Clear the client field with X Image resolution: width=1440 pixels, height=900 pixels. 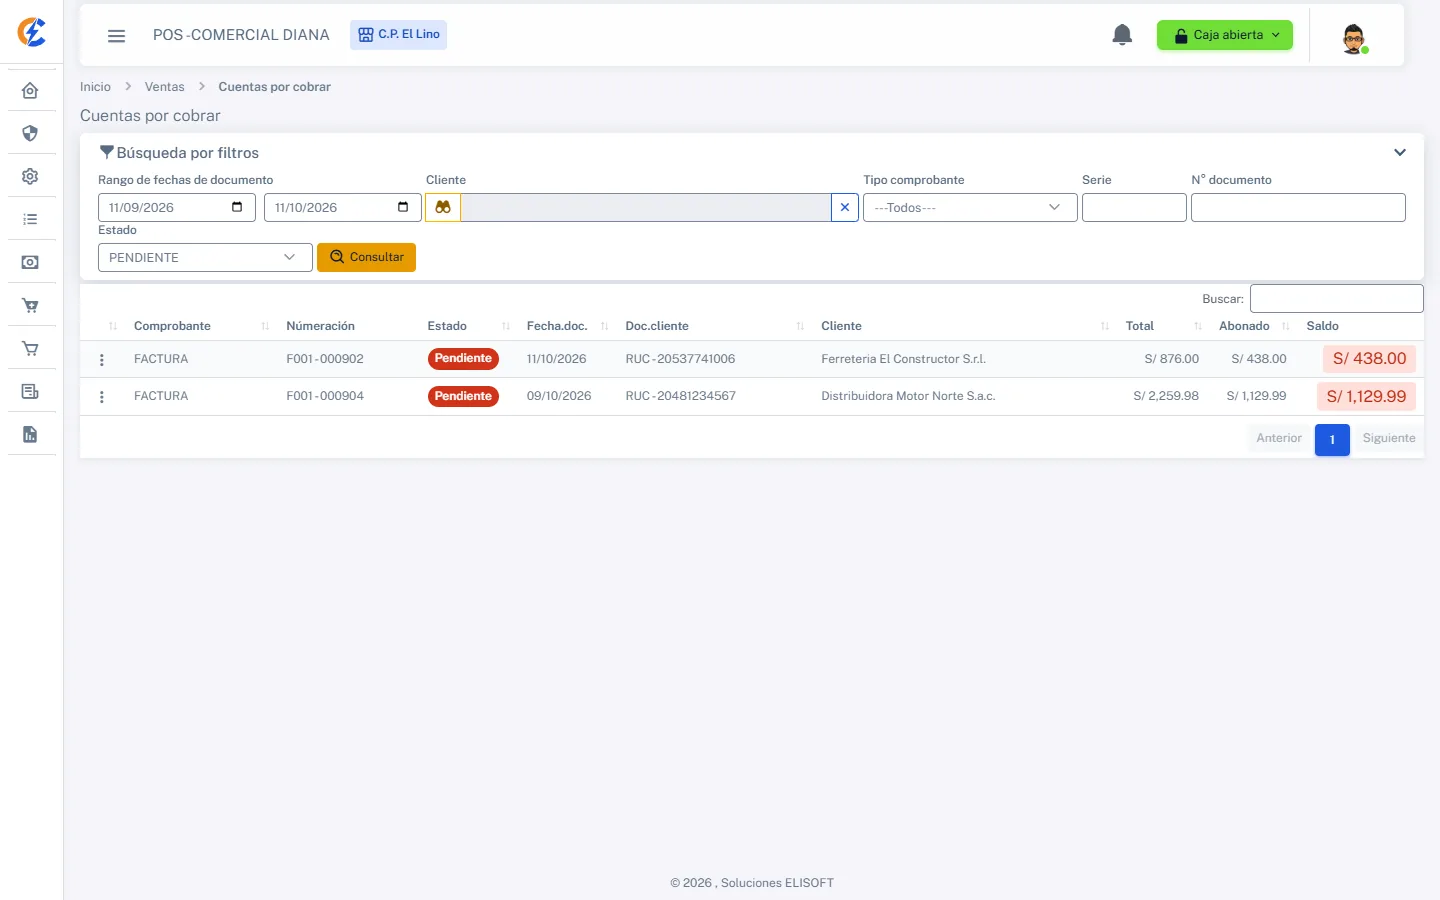pos(845,207)
